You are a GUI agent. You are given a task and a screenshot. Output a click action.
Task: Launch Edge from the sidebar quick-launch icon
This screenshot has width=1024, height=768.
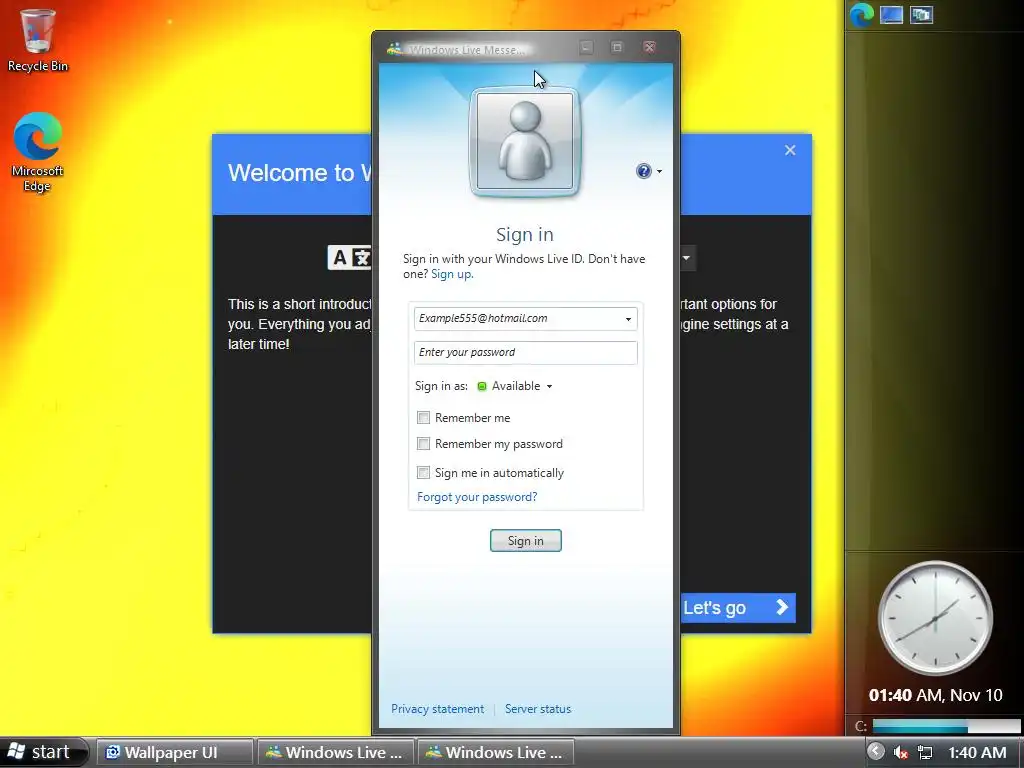pos(861,14)
